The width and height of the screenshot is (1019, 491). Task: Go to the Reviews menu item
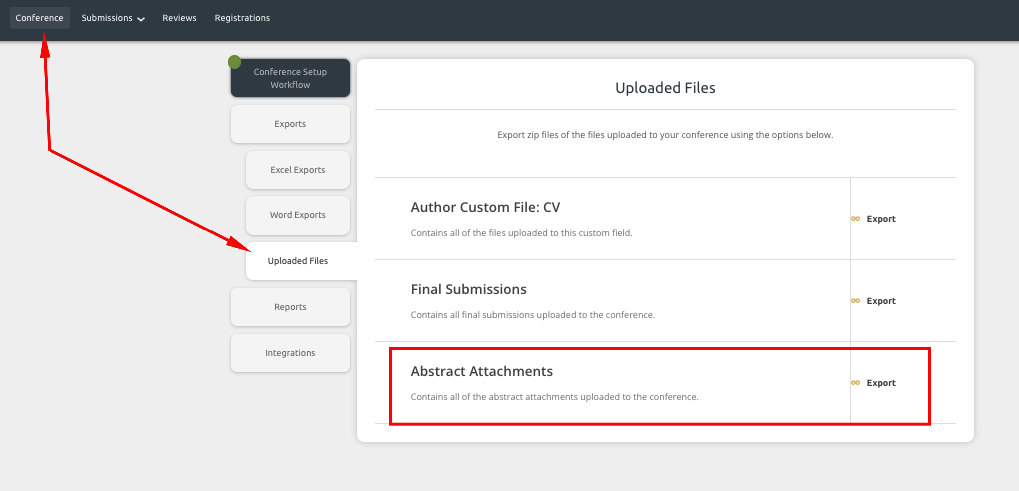tap(179, 18)
